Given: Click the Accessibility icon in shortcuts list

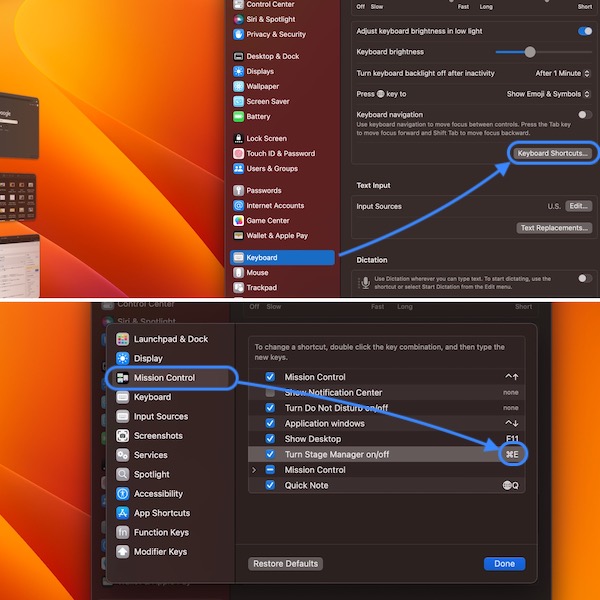Looking at the screenshot, I should tap(122, 494).
